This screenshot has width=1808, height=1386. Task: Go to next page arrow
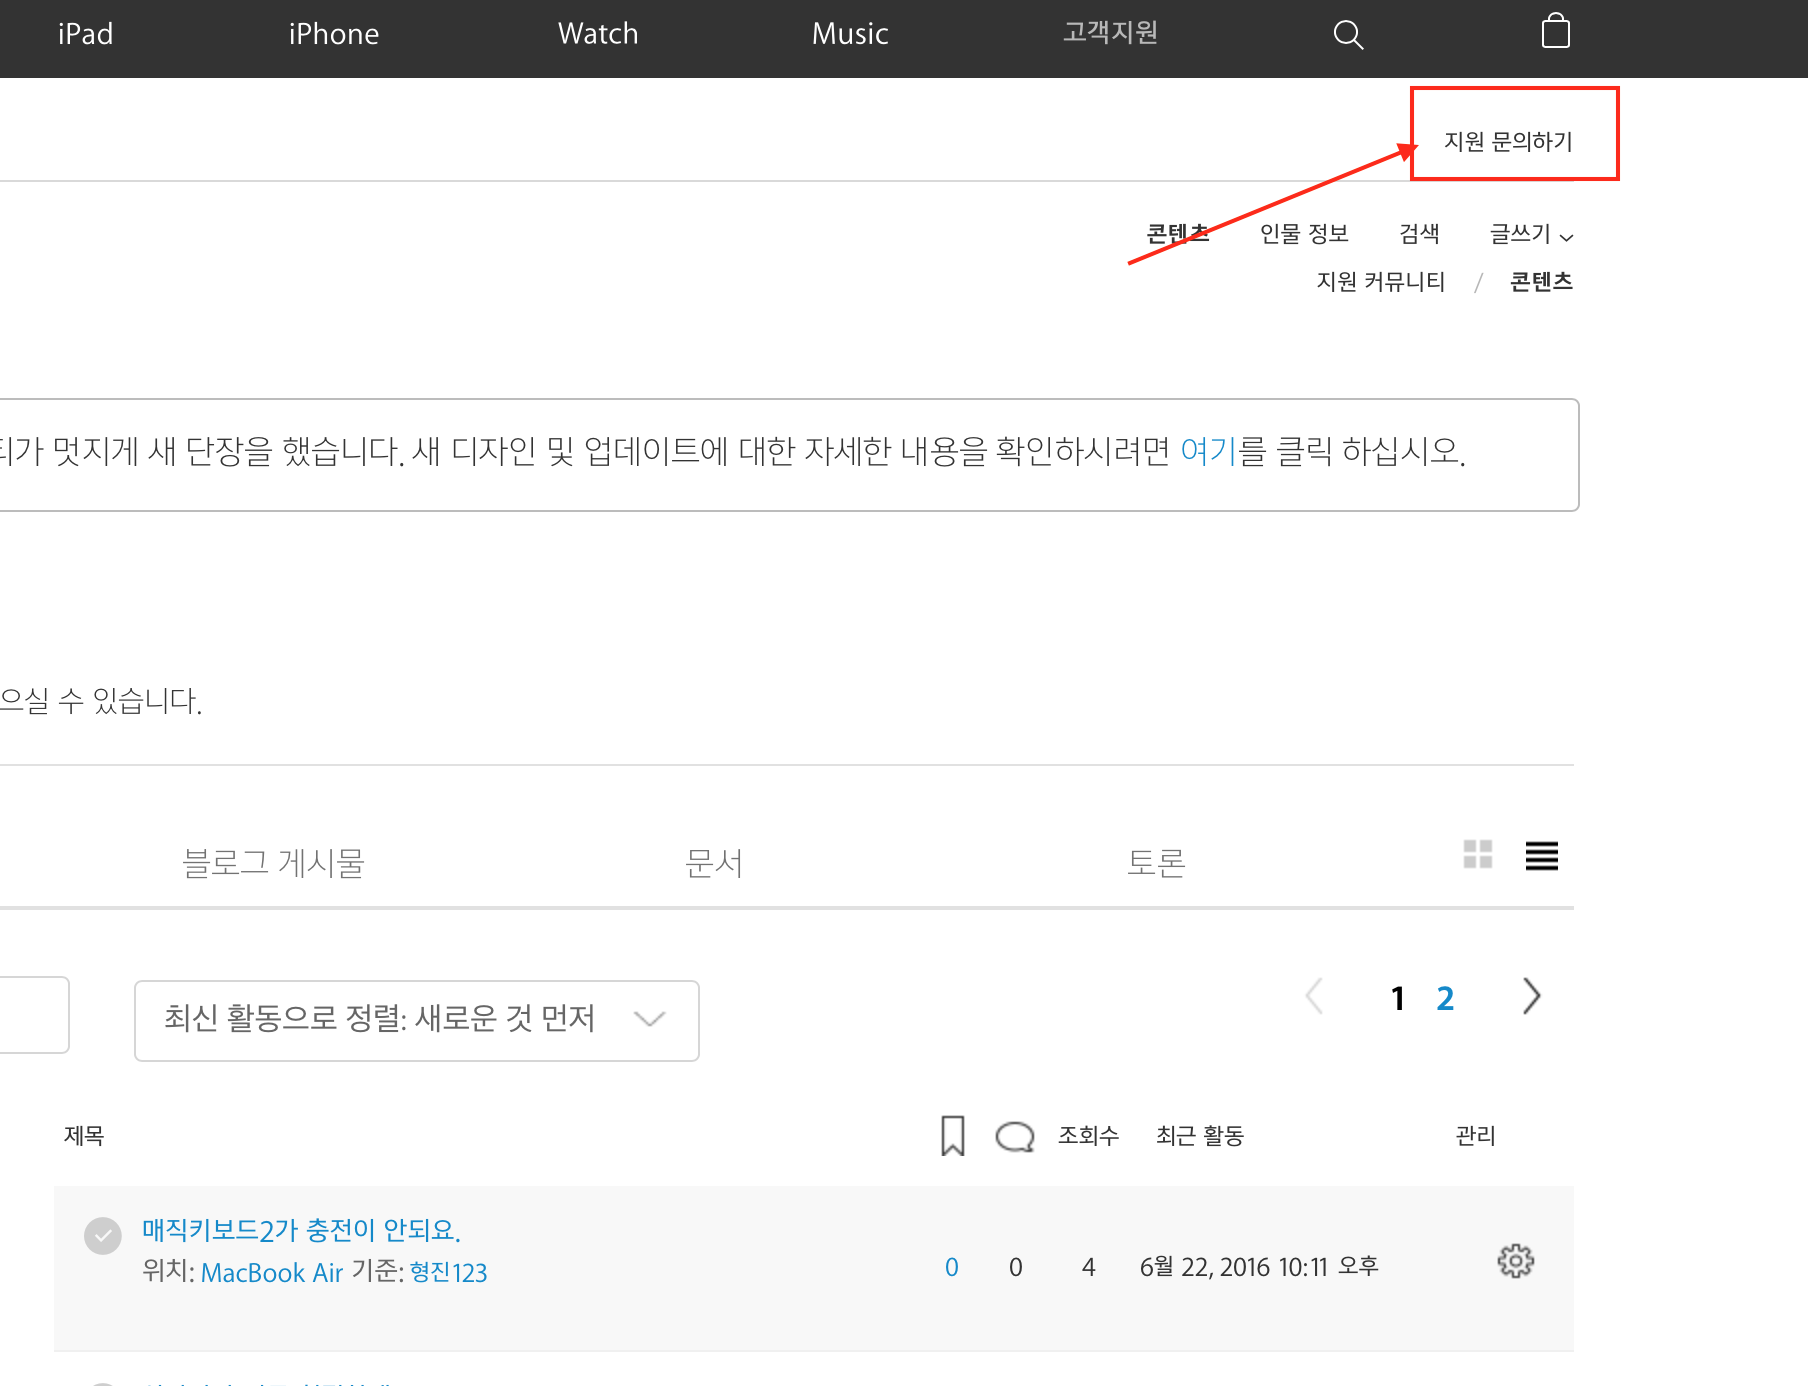click(1531, 996)
